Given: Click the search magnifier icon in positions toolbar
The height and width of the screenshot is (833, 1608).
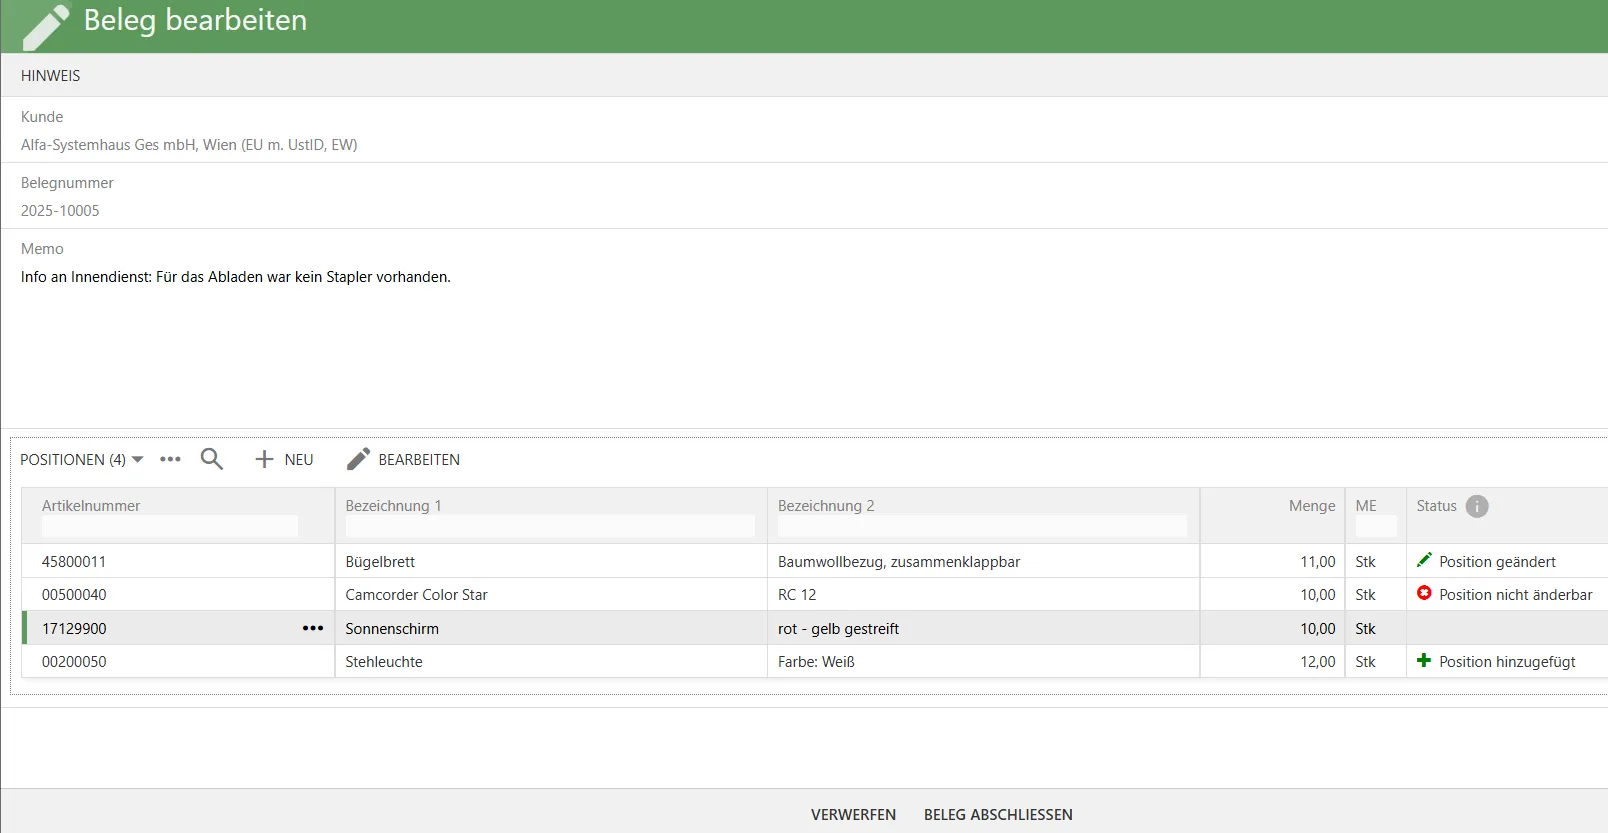Looking at the screenshot, I should 211,459.
